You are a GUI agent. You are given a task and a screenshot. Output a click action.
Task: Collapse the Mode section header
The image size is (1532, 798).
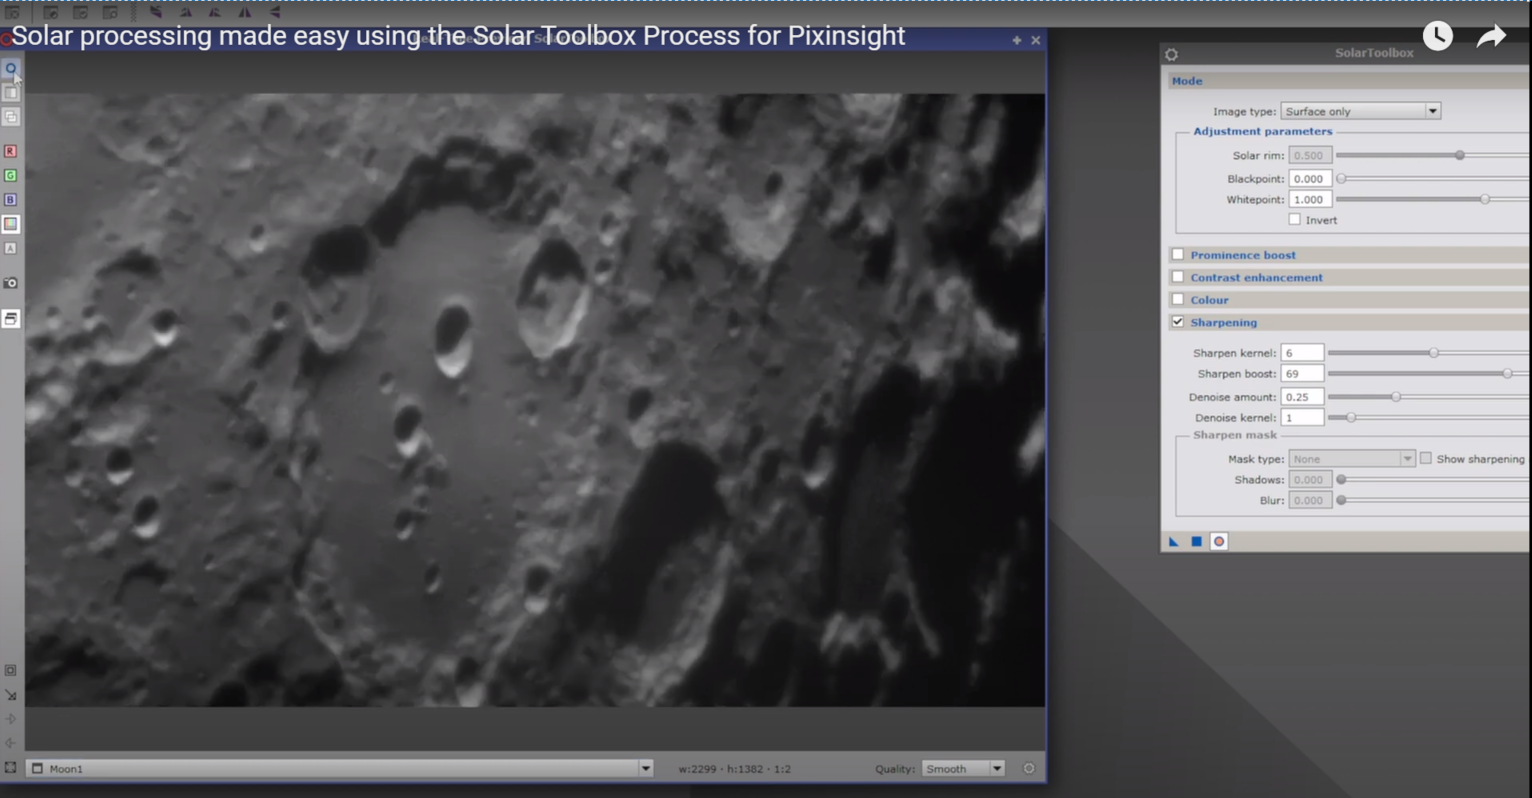pyautogui.click(x=1348, y=81)
